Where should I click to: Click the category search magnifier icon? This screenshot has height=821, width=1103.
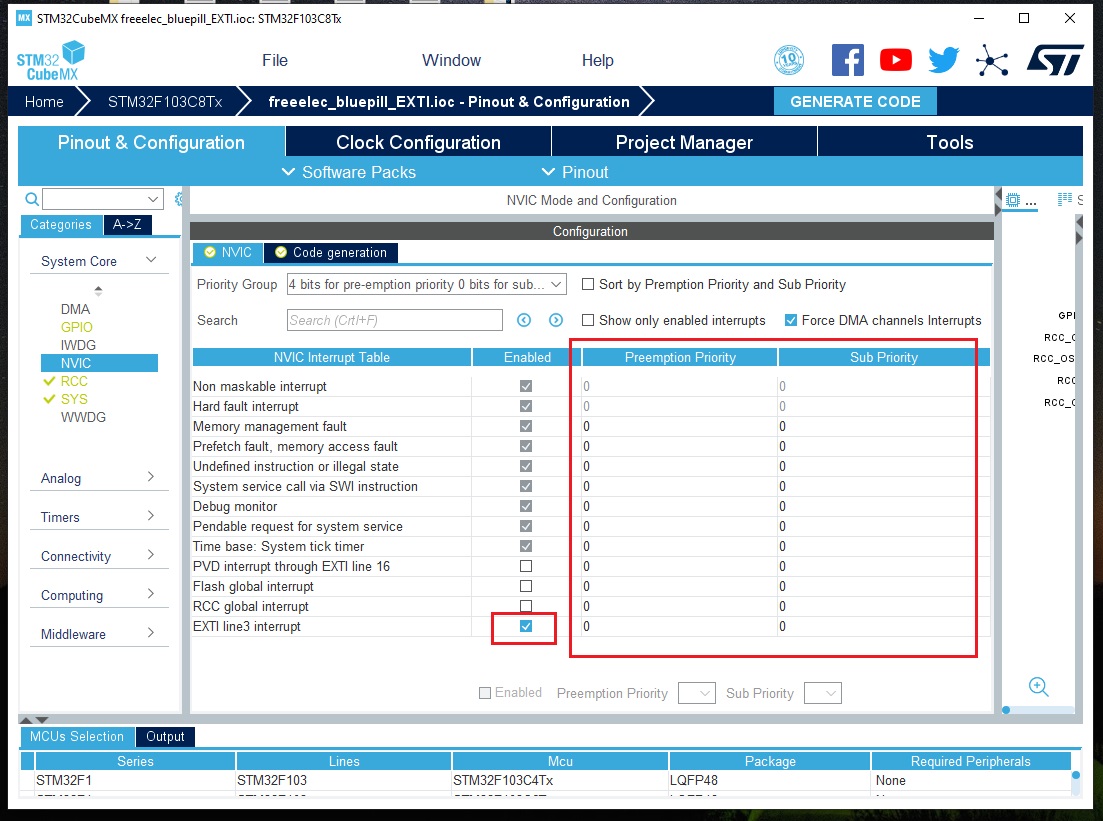[x=32, y=199]
